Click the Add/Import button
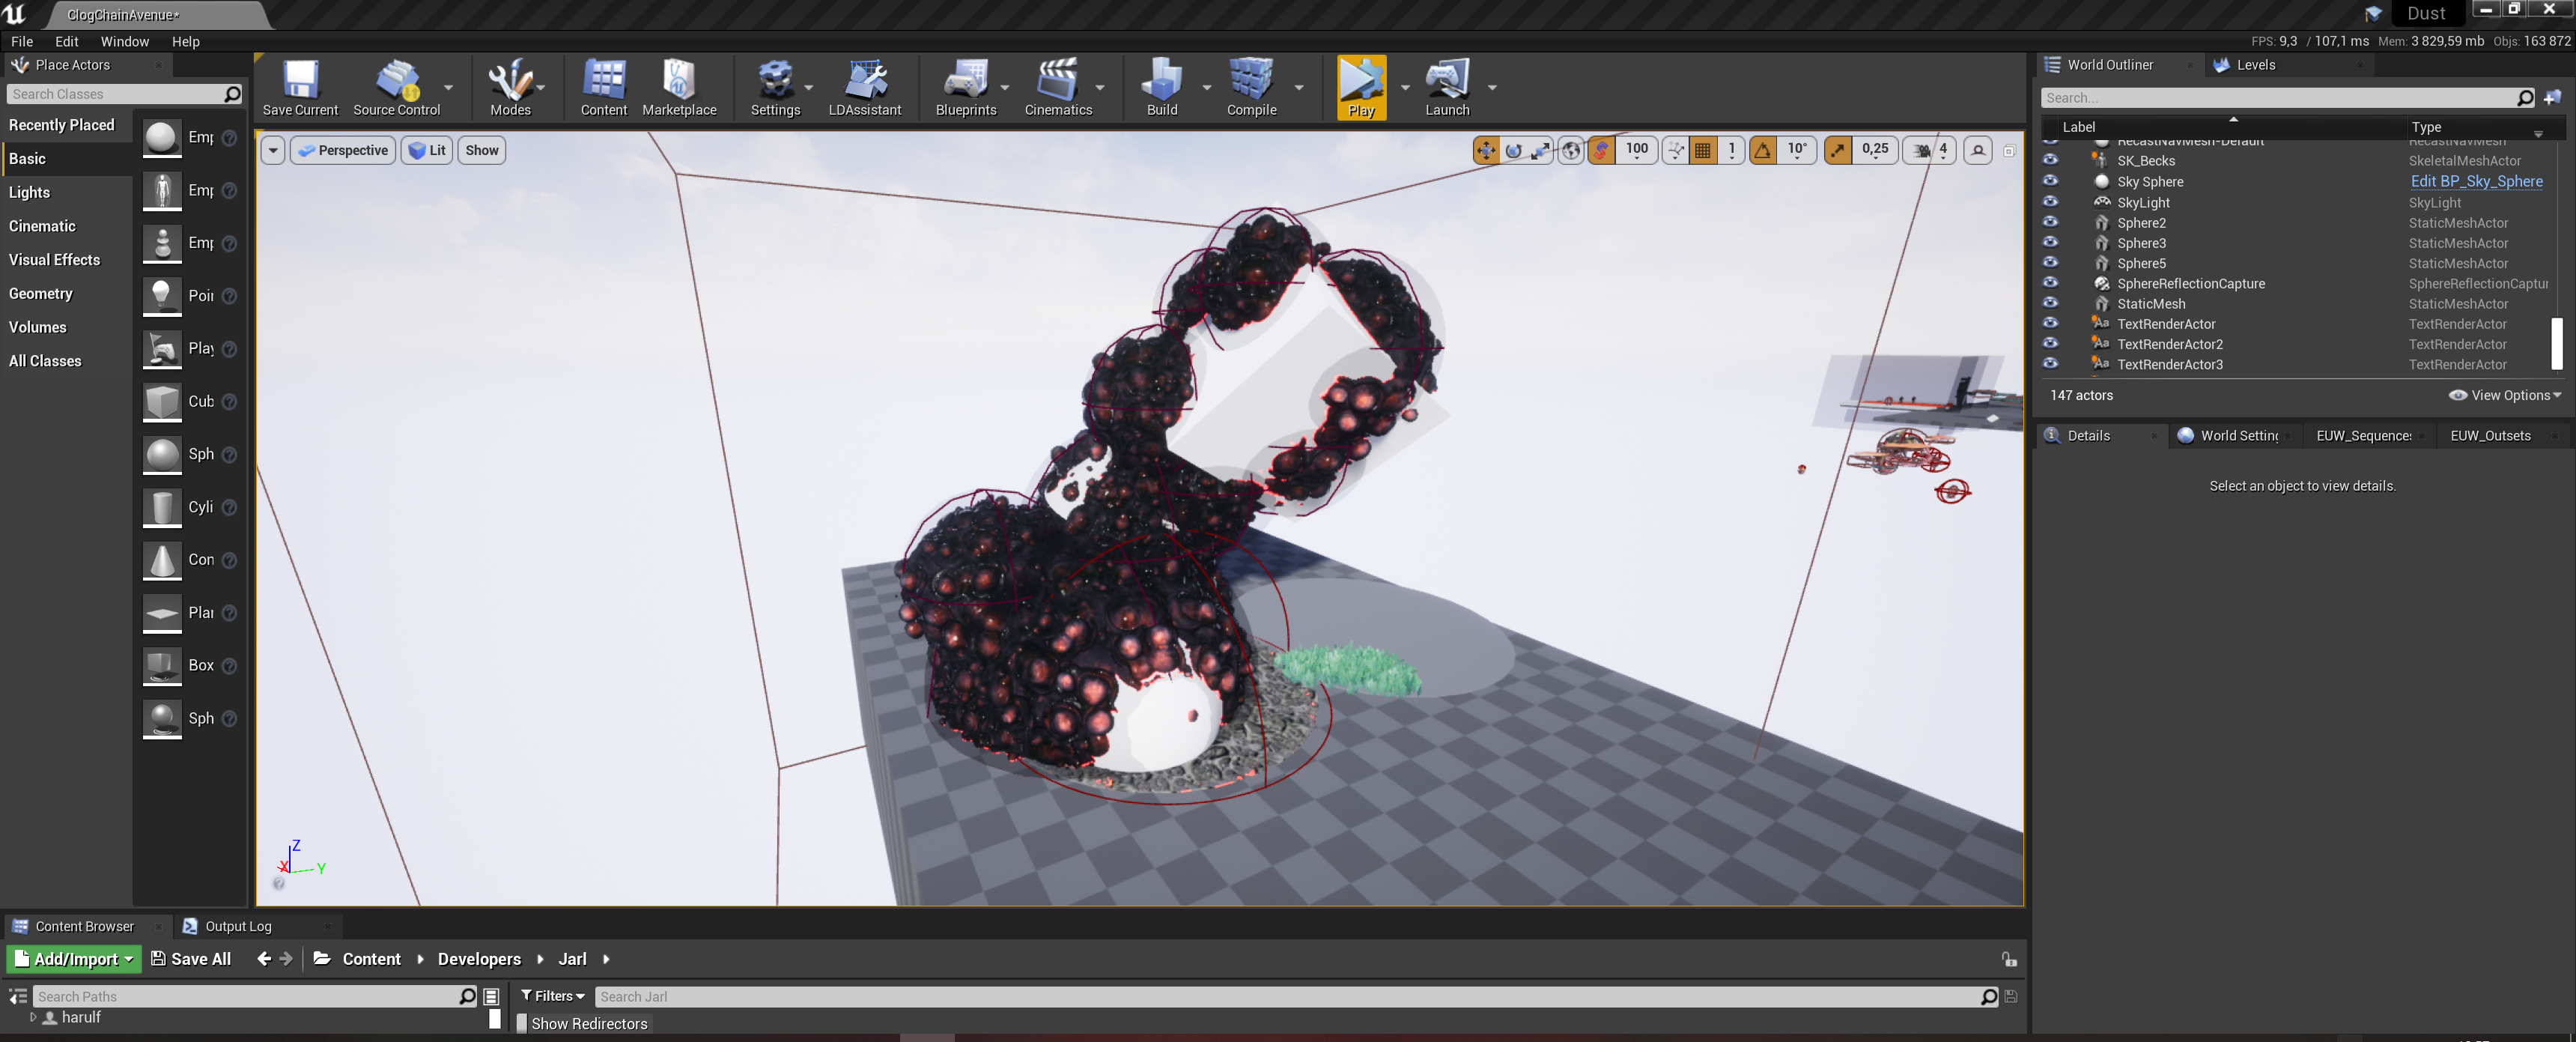This screenshot has height=1042, width=2576. point(74,959)
